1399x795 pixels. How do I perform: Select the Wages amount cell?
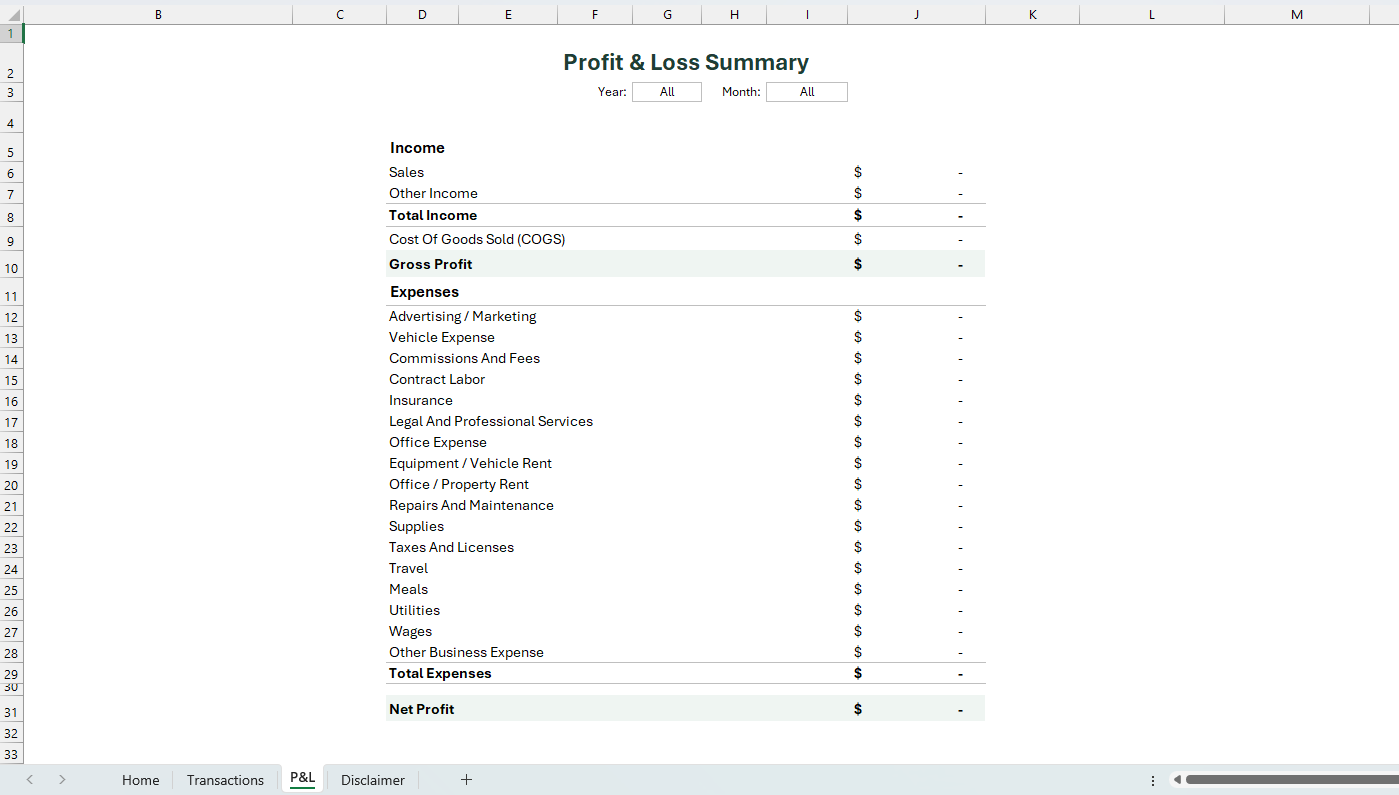tap(916, 631)
